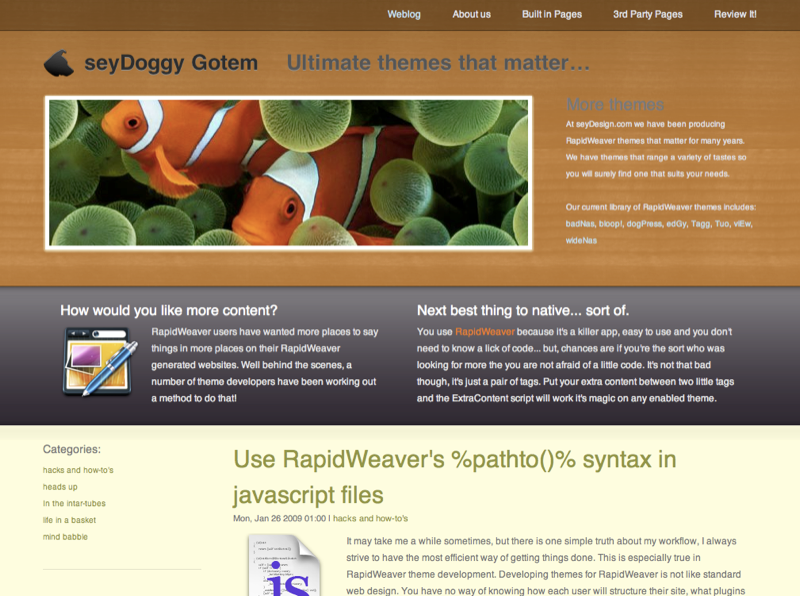Screen dimensions: 800x596
Task: Go to the About us page
Action: coord(471,14)
